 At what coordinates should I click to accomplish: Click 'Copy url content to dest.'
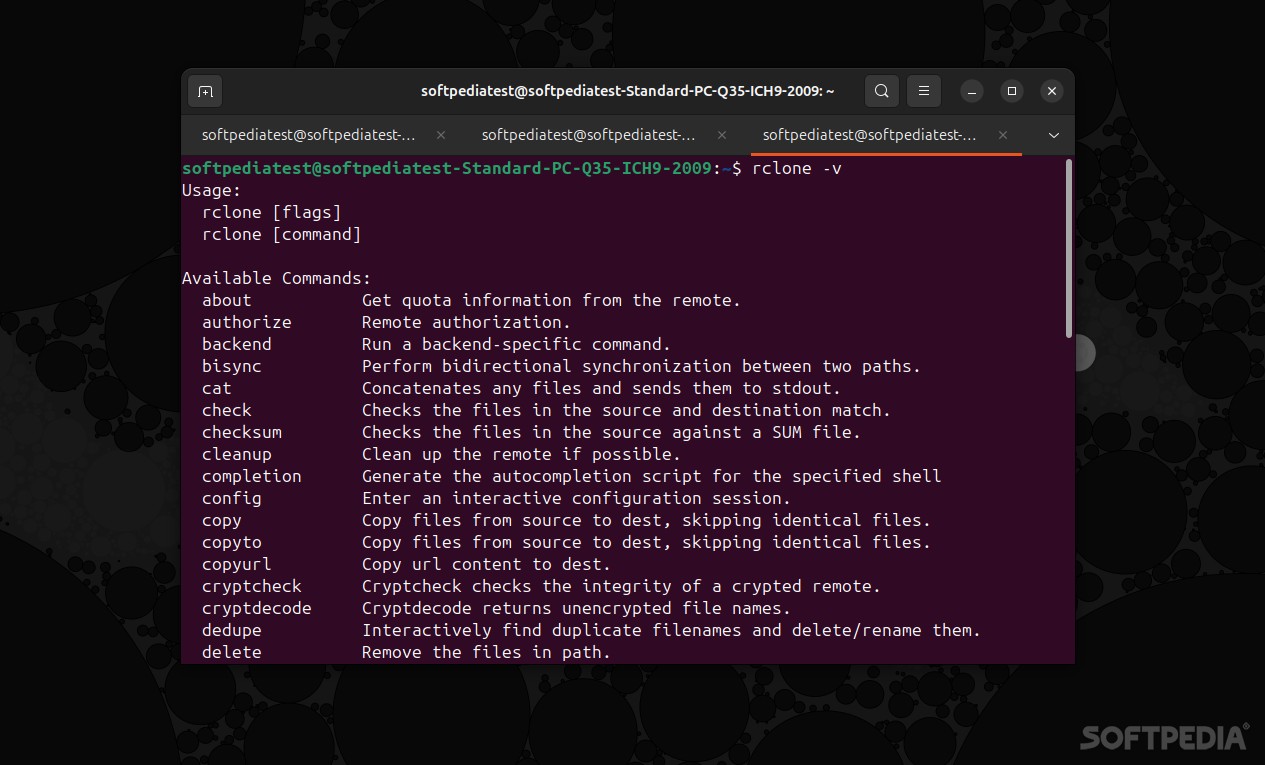(x=487, y=564)
